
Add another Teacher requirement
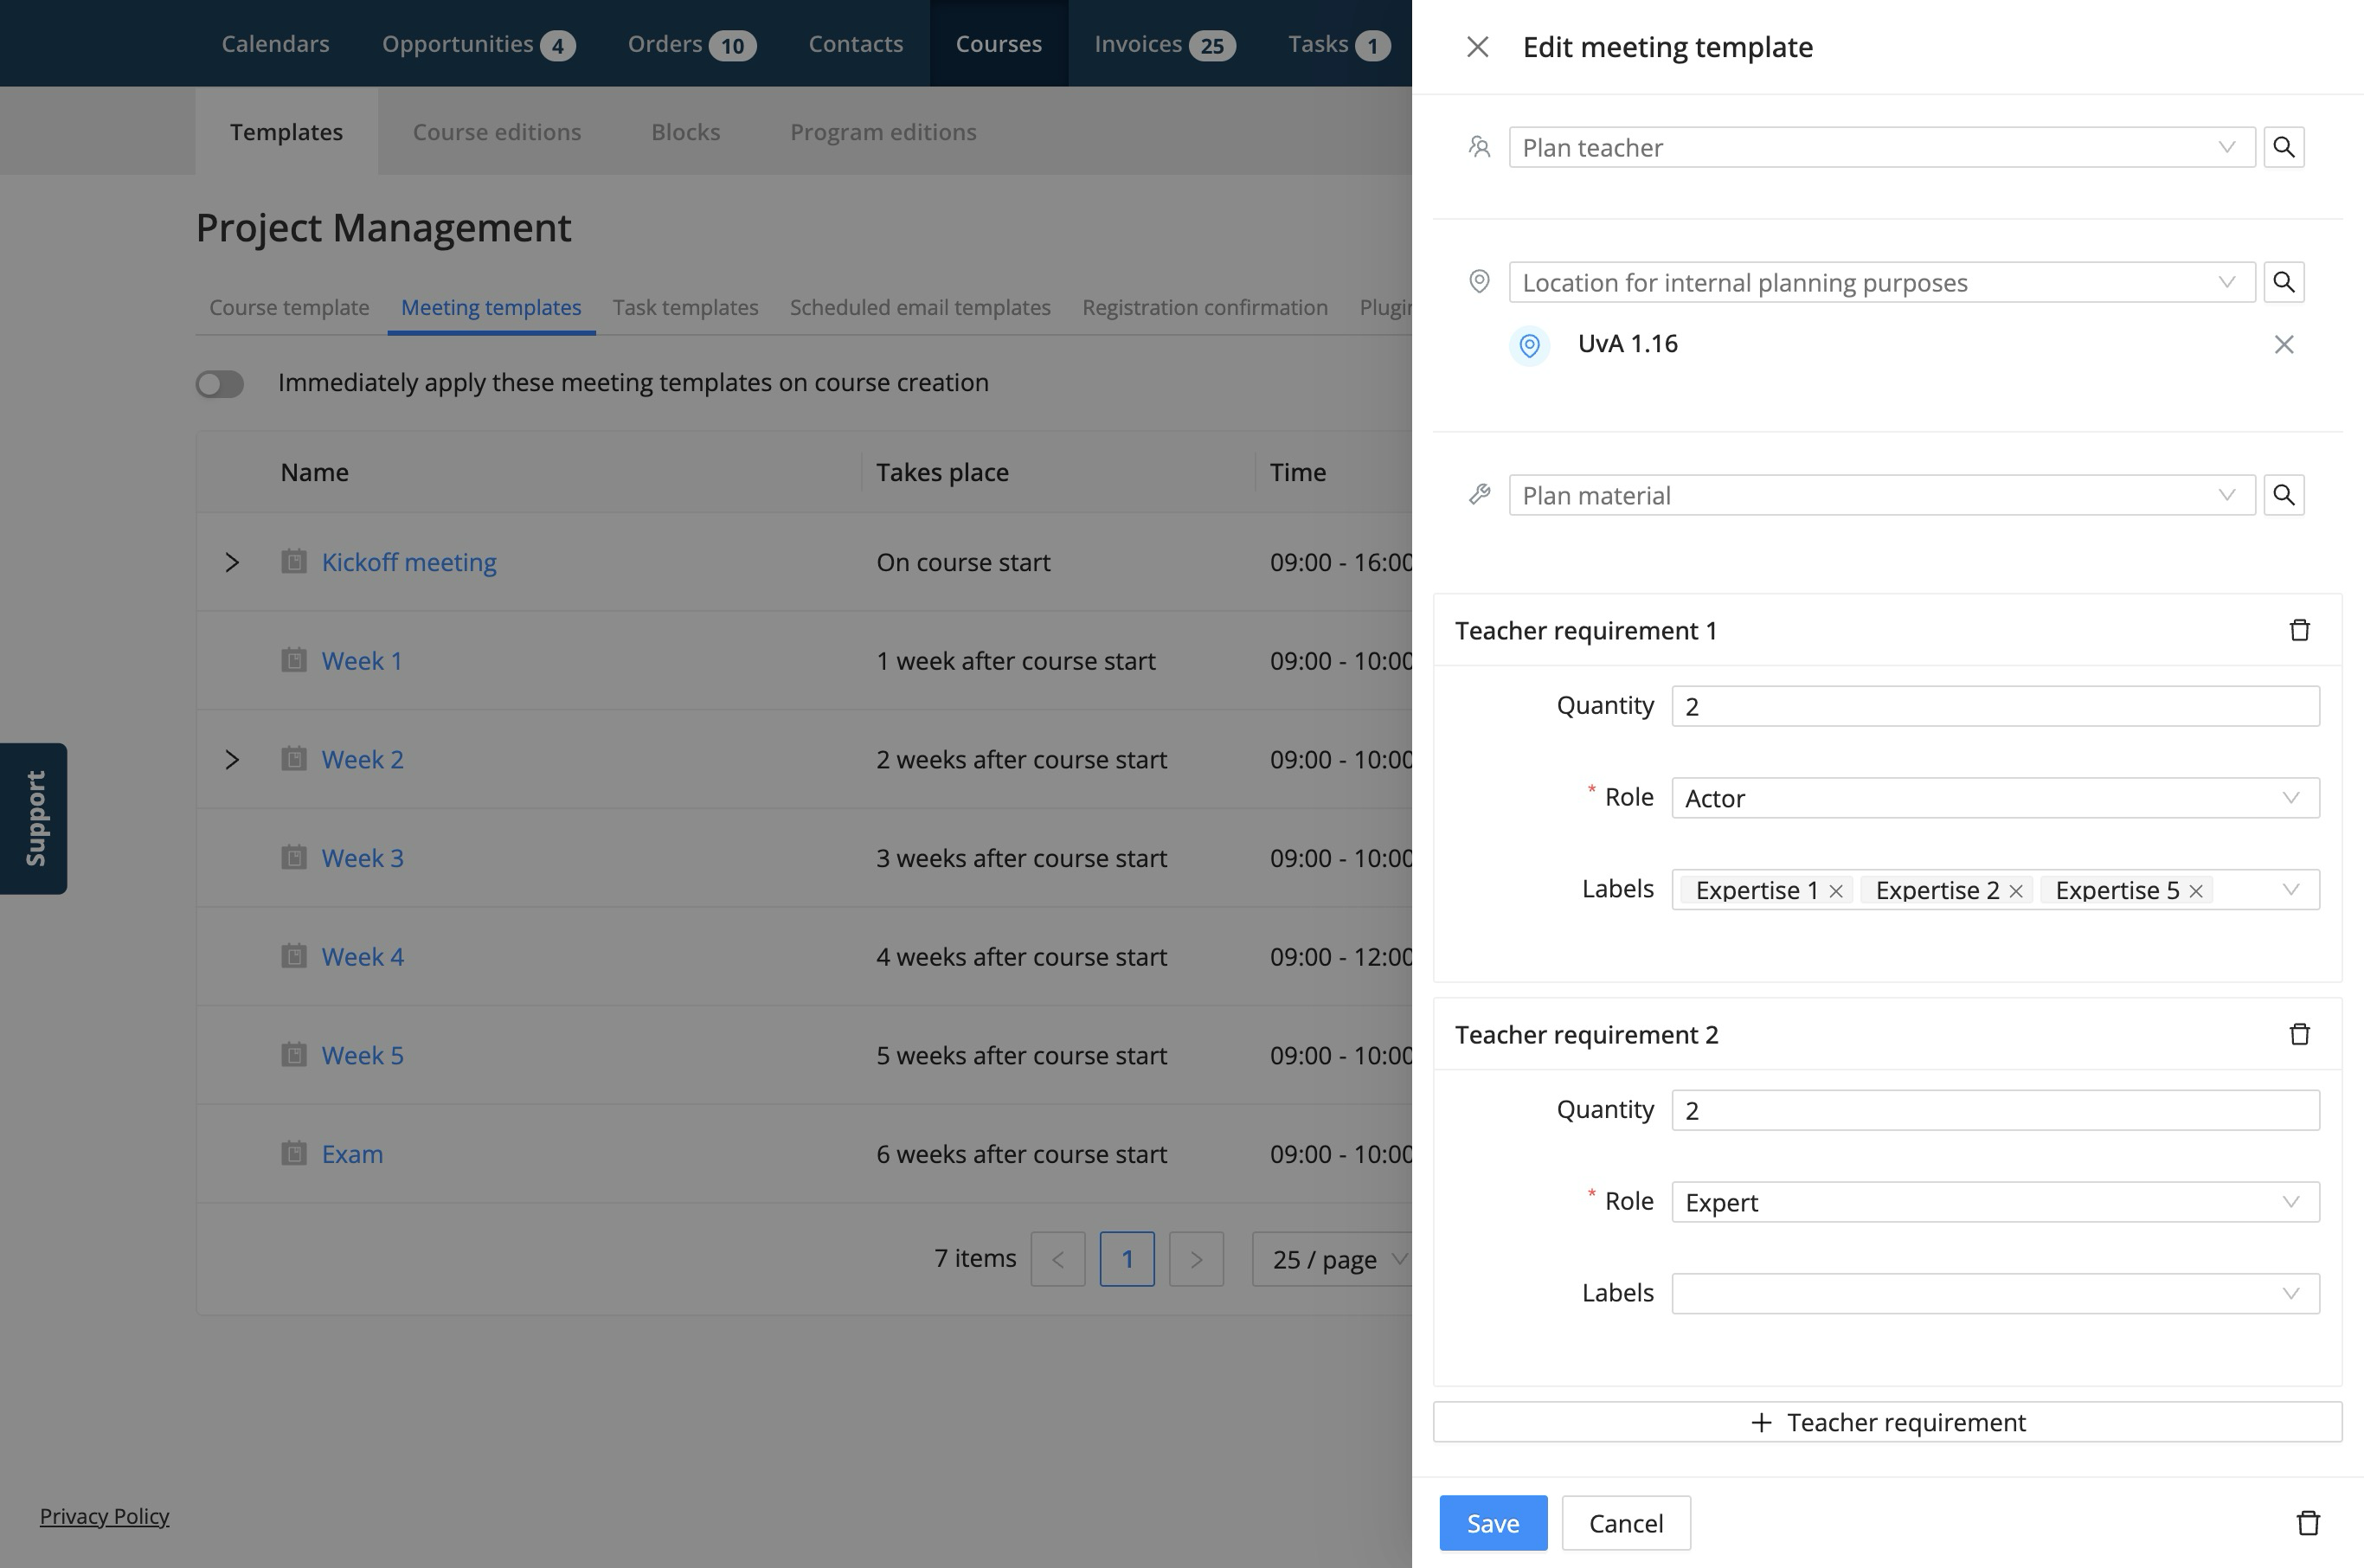[1887, 1422]
